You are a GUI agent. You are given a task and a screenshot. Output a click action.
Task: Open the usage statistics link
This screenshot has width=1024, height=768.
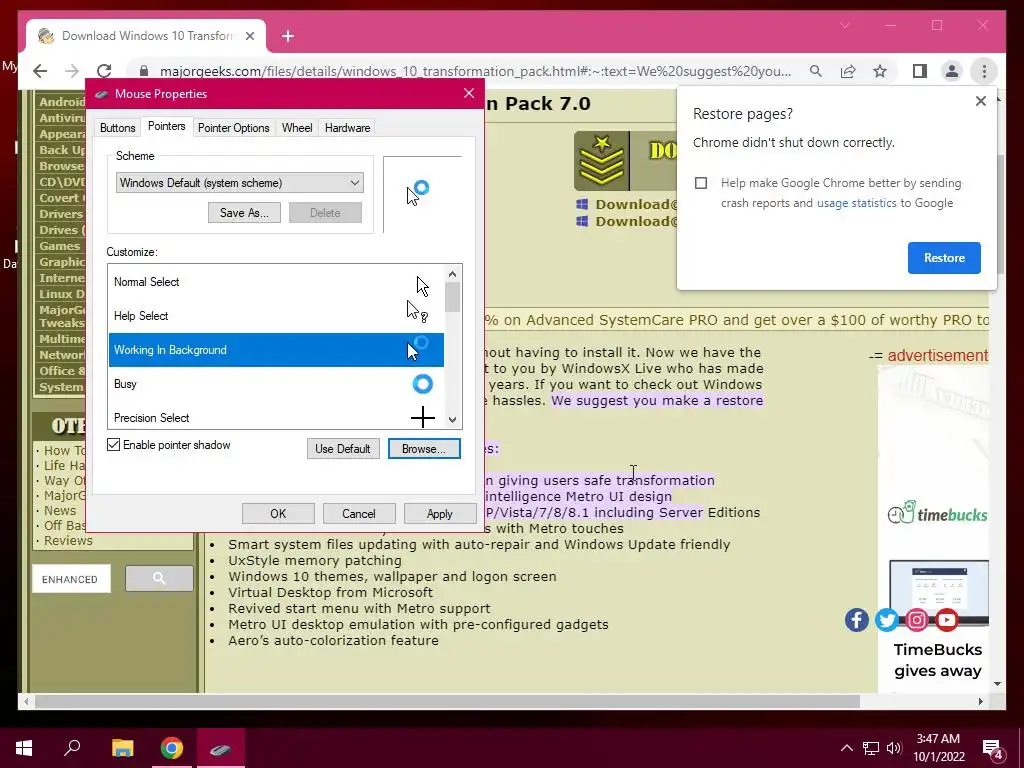pos(856,203)
